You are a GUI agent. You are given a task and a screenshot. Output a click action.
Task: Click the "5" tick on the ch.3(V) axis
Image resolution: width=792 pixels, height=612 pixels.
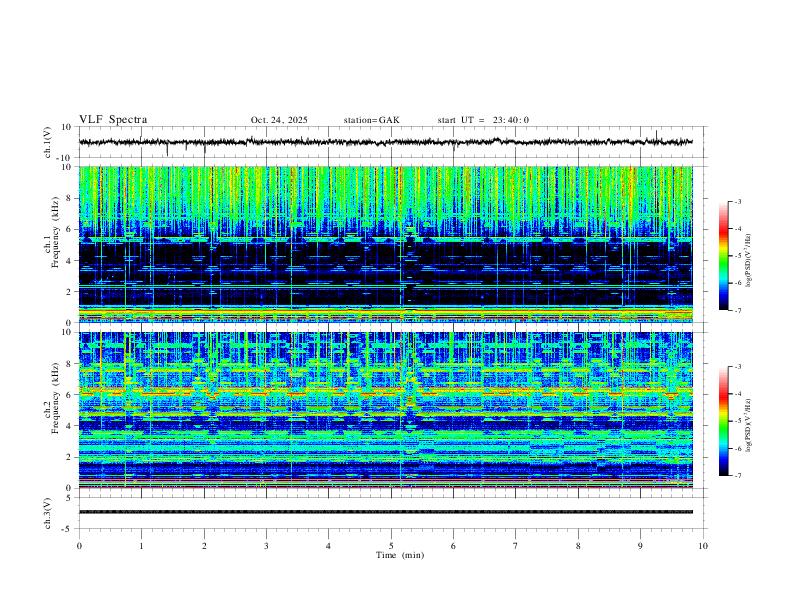[x=70, y=498]
